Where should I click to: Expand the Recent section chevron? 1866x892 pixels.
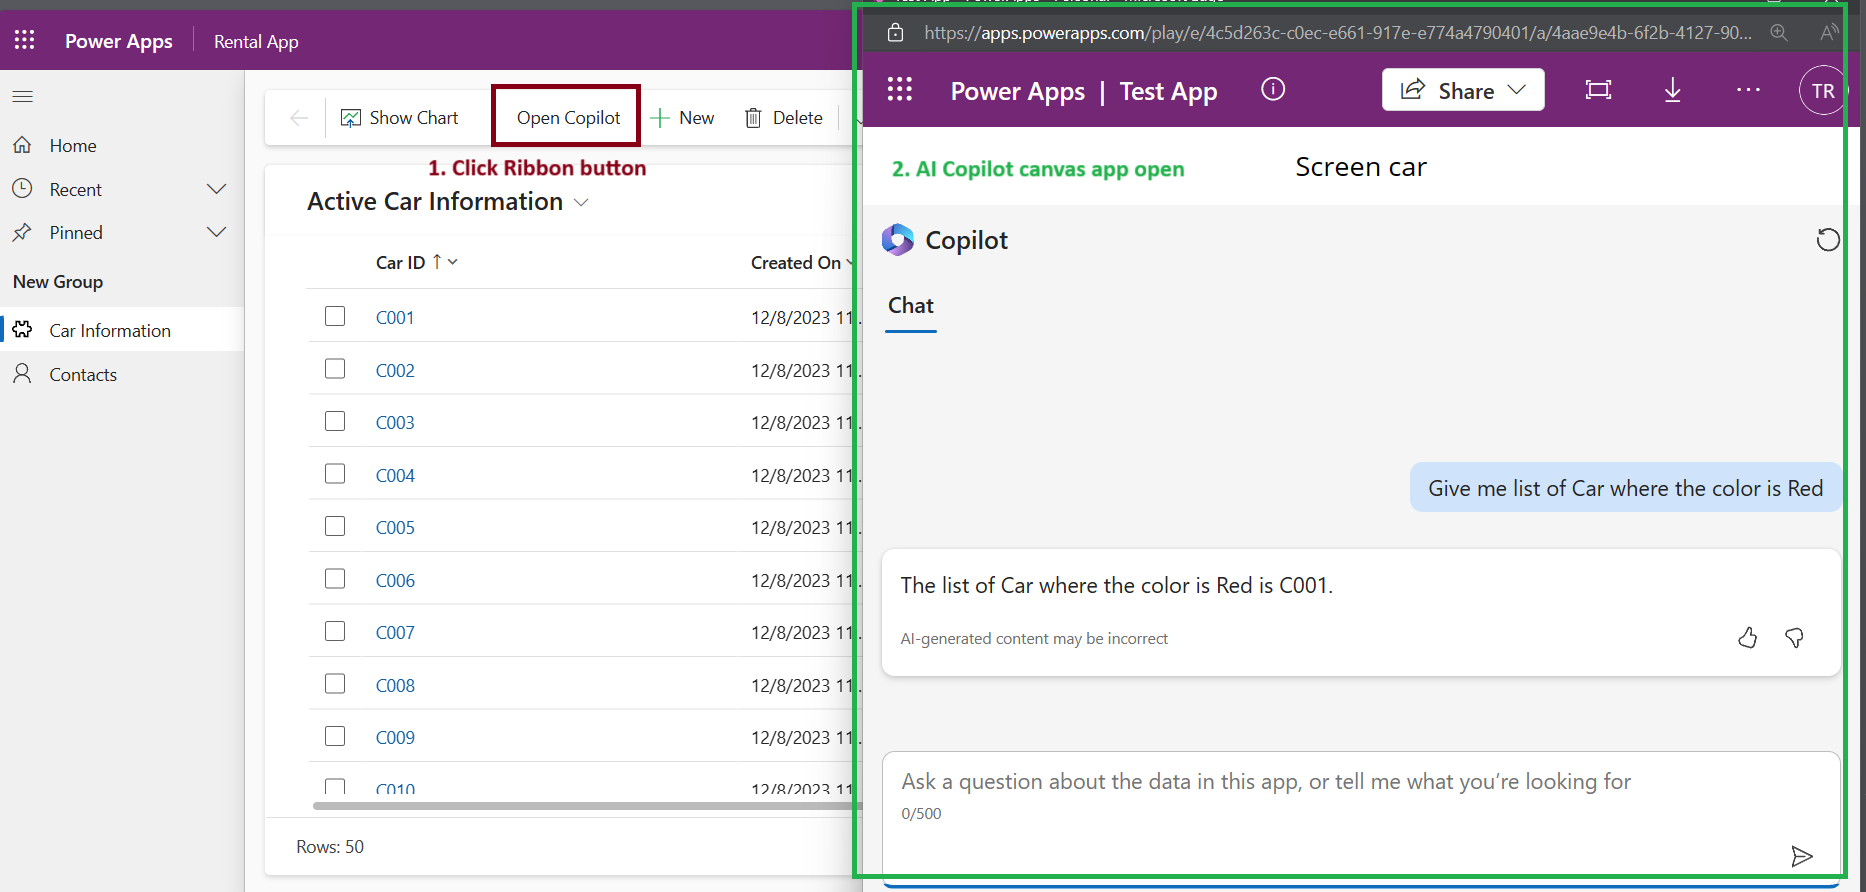(x=216, y=189)
